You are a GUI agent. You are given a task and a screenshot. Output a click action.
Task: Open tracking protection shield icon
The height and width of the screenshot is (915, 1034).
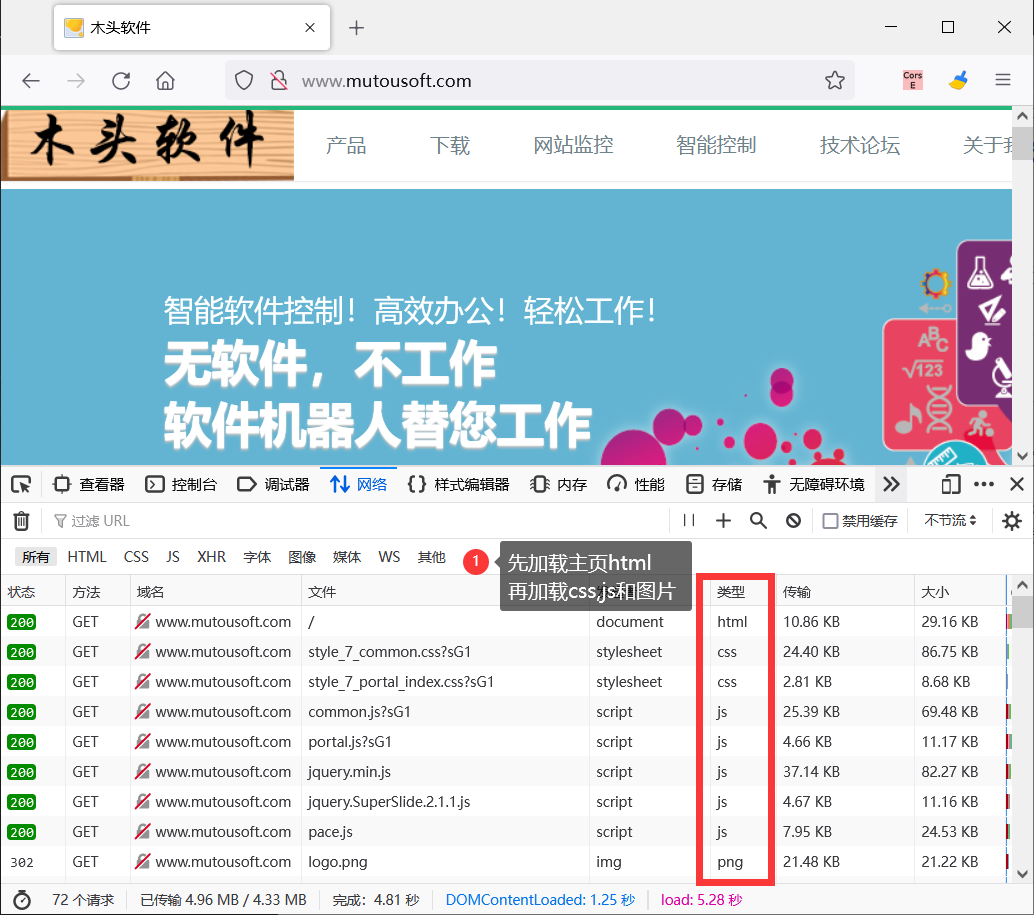(x=244, y=80)
